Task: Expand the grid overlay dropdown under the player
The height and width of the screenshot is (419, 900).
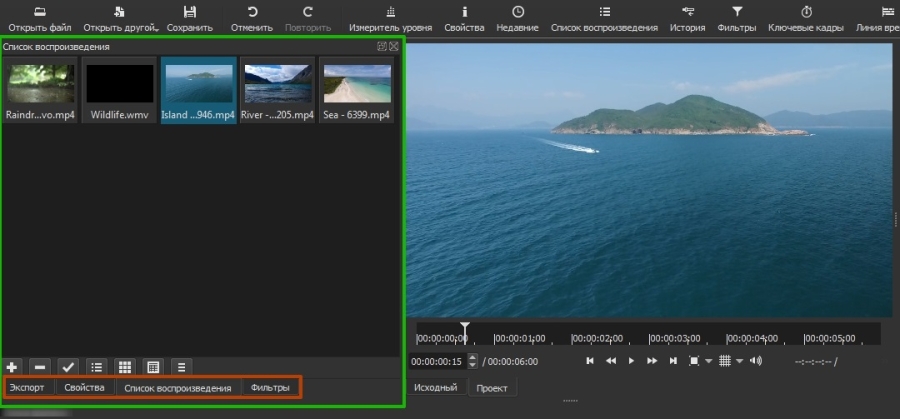Action: (x=739, y=361)
